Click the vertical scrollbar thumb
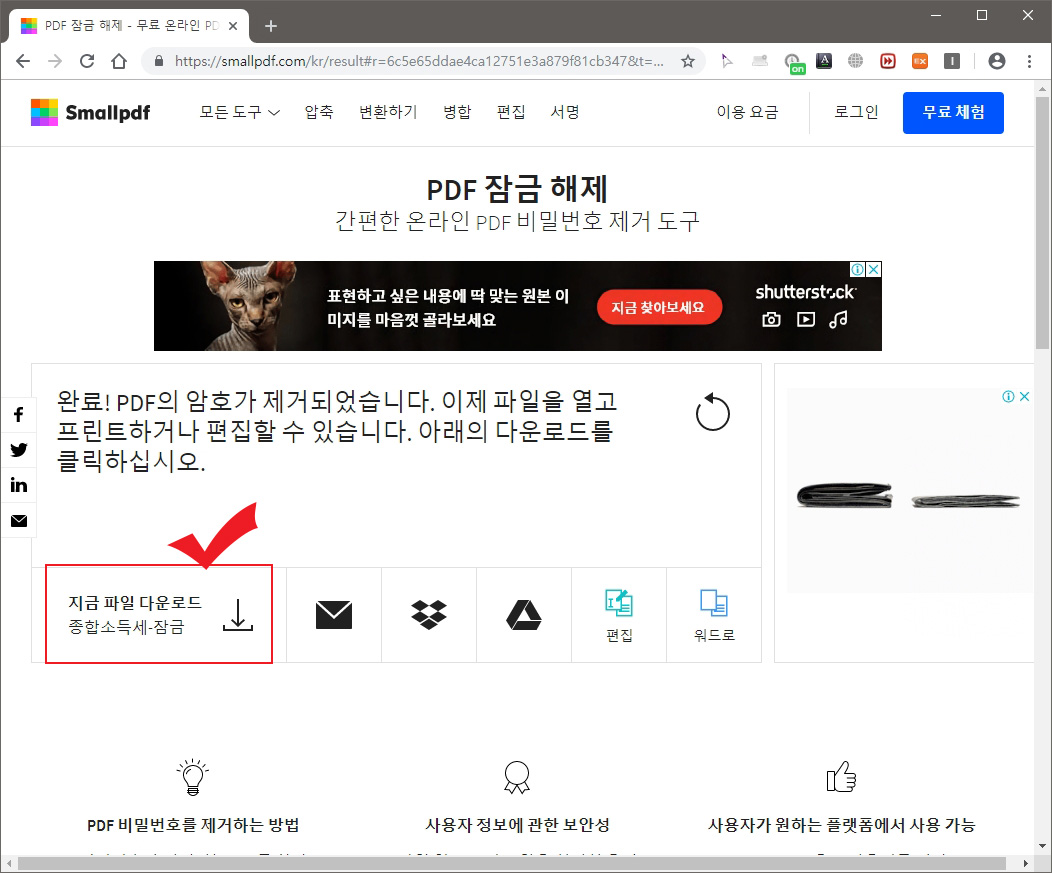The height and width of the screenshot is (873, 1052). click(1042, 223)
